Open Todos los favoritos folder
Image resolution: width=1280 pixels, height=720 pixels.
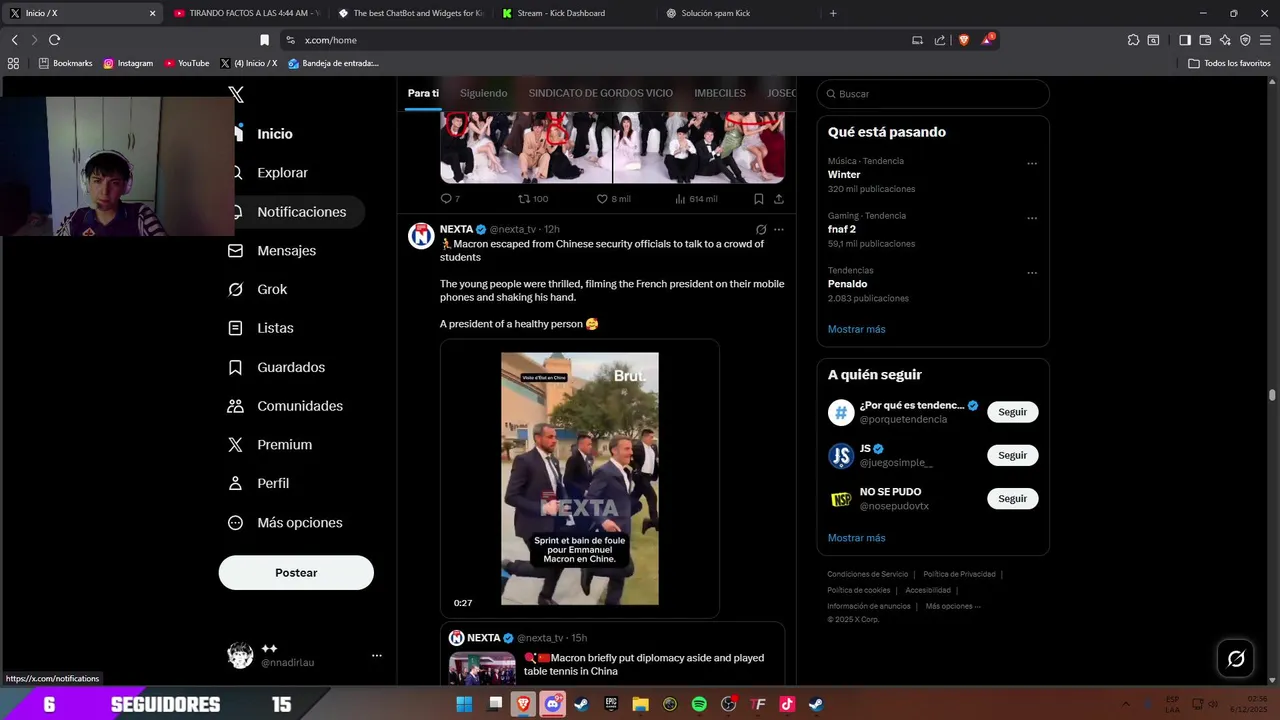[x=1229, y=63]
